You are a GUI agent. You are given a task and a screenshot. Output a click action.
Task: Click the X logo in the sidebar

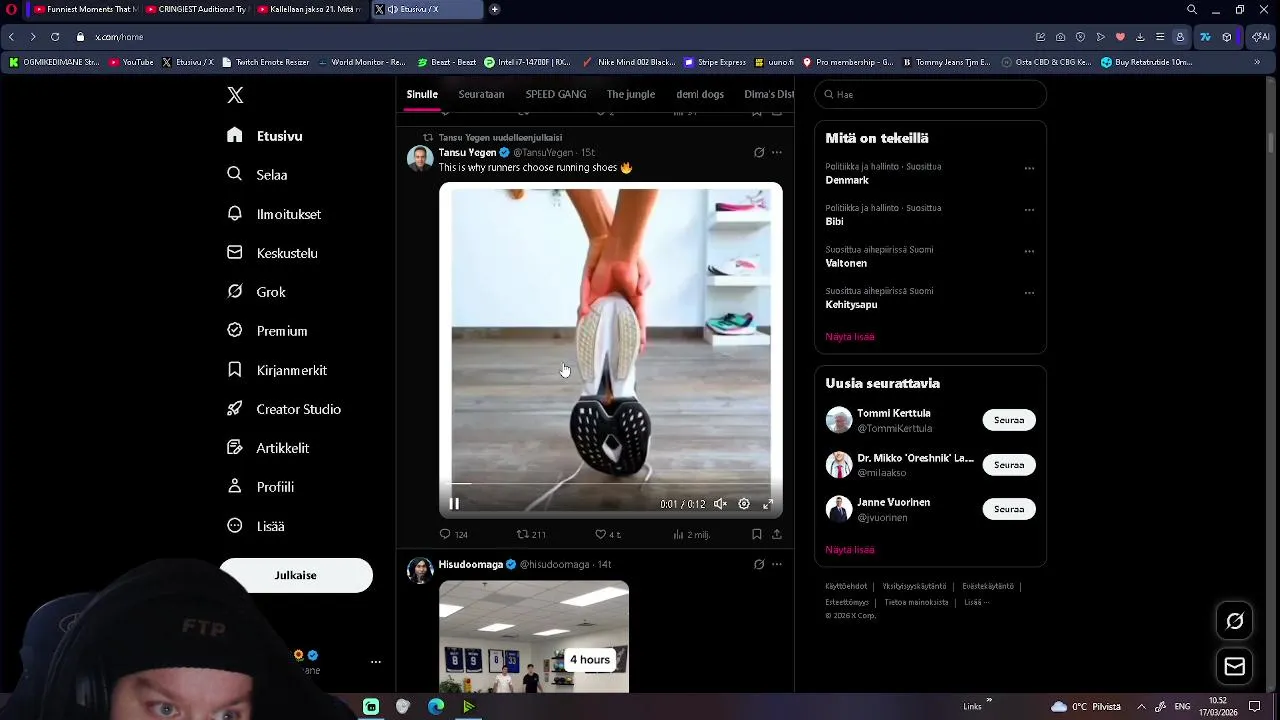235,95
